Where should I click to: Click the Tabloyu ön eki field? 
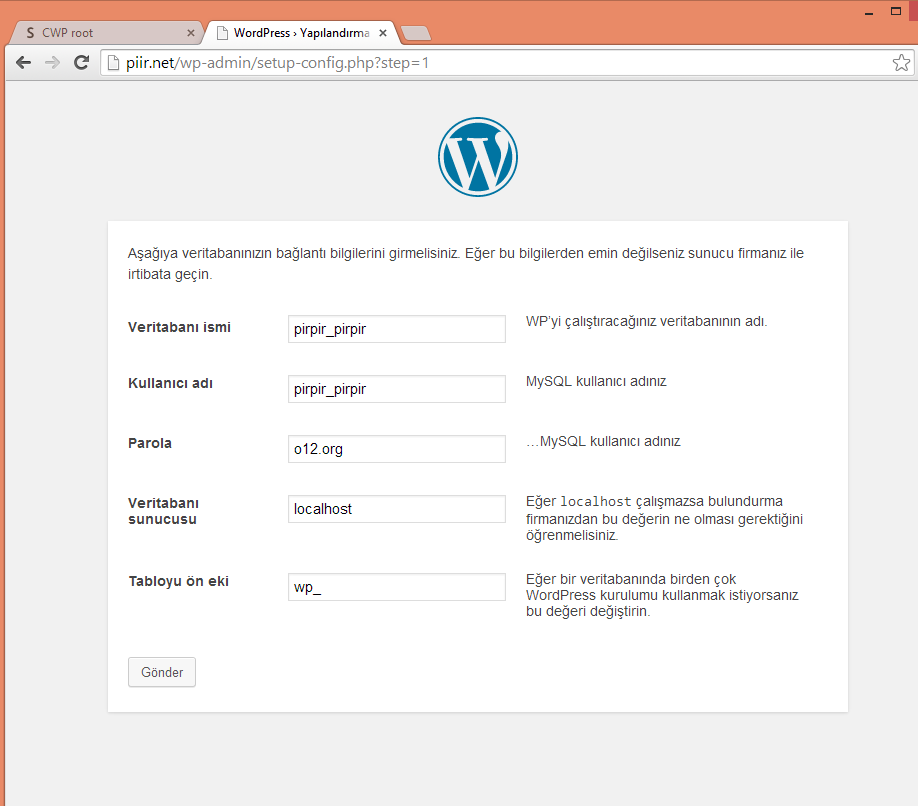tap(396, 587)
